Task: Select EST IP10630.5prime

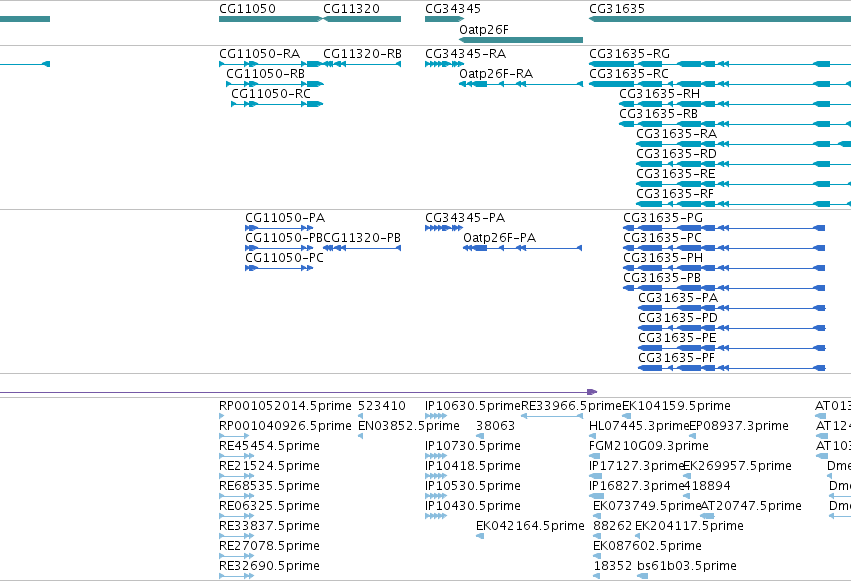Action: coord(473,406)
